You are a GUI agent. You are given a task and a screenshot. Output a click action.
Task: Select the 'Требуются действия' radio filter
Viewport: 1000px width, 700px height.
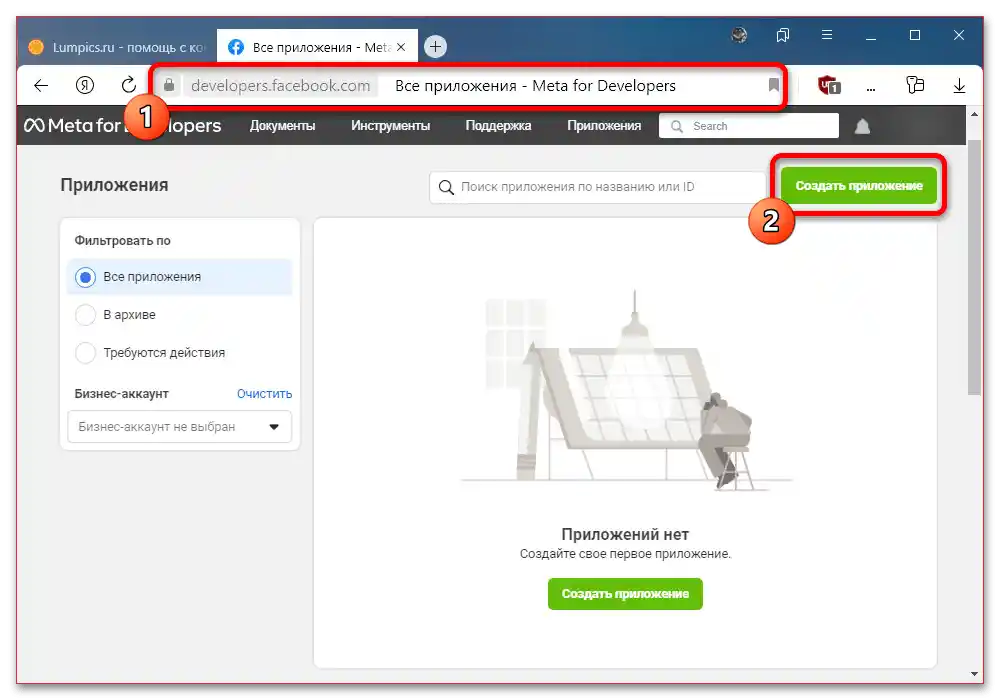pos(85,353)
